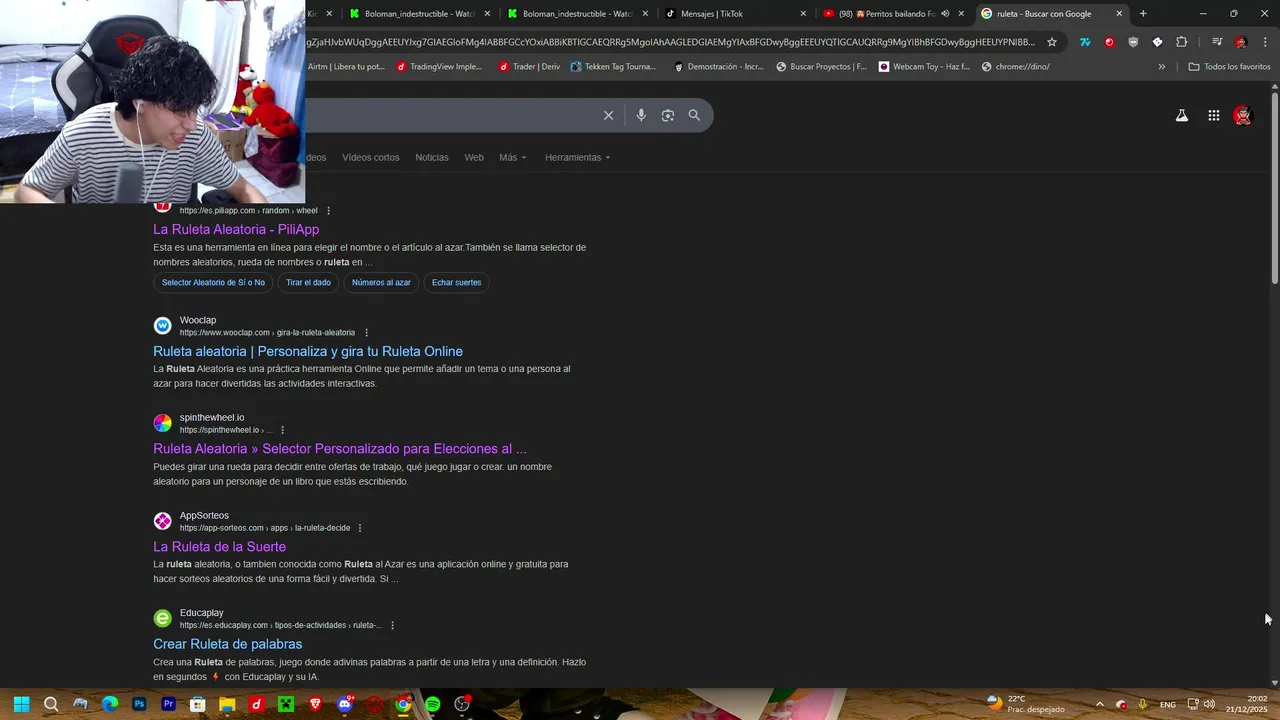Open the 7TV extension icon
This screenshot has height=720, width=1280.
pos(1085,42)
